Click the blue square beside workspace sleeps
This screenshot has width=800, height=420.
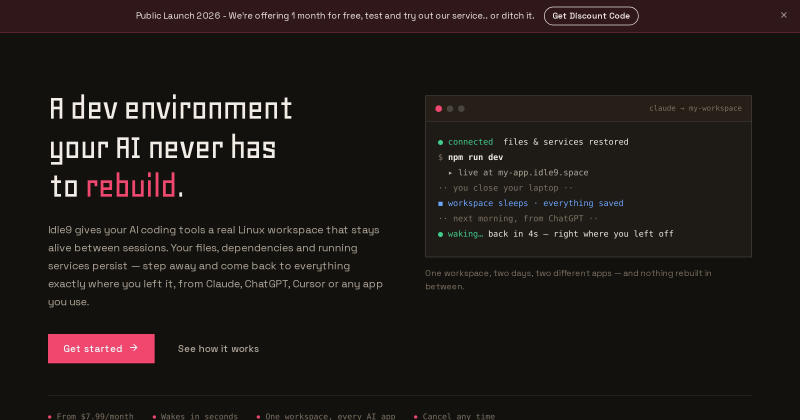pos(440,204)
